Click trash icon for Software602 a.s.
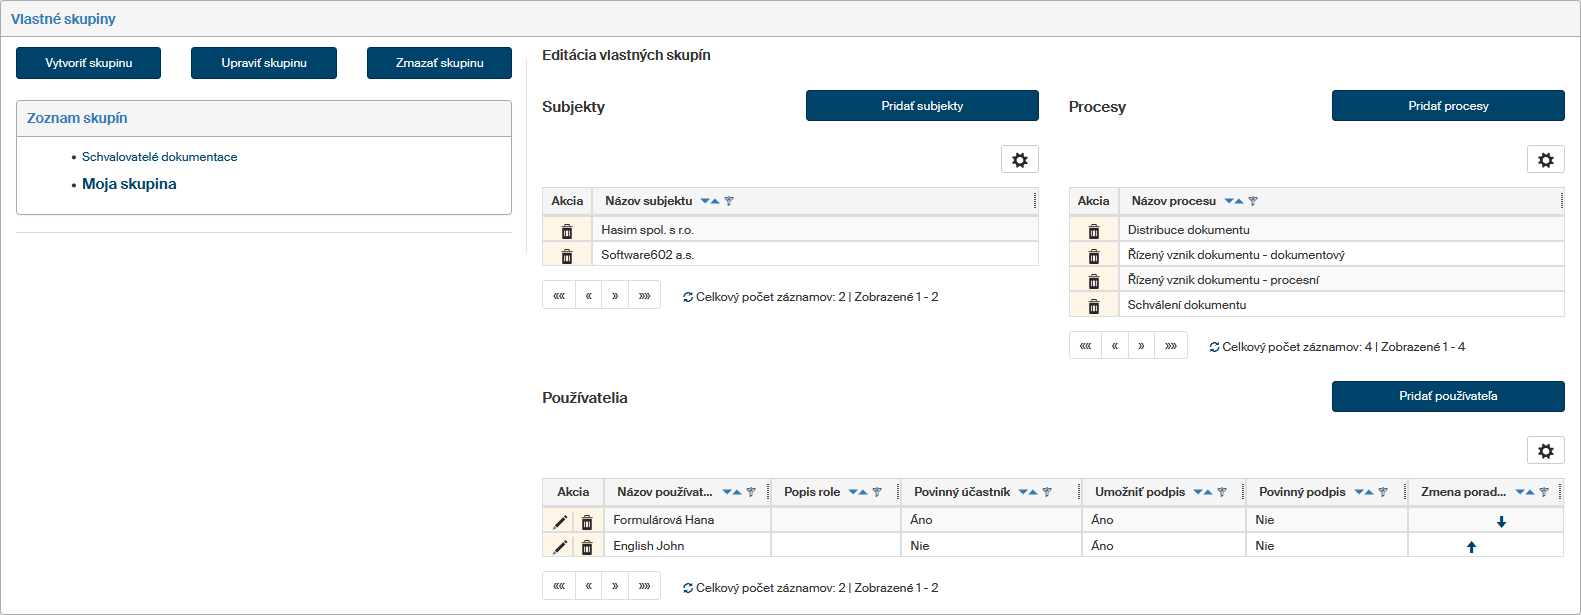This screenshot has height=615, width=1581. [567, 256]
